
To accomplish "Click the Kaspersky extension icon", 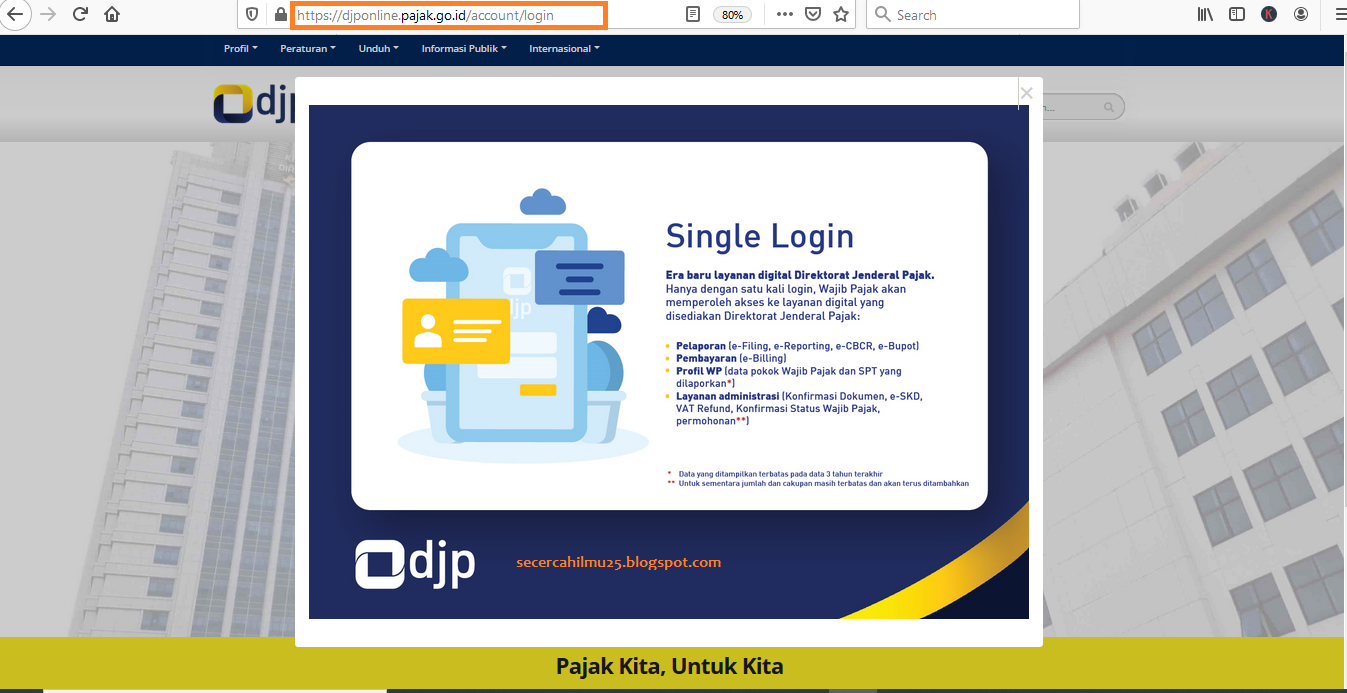I will coord(1269,14).
